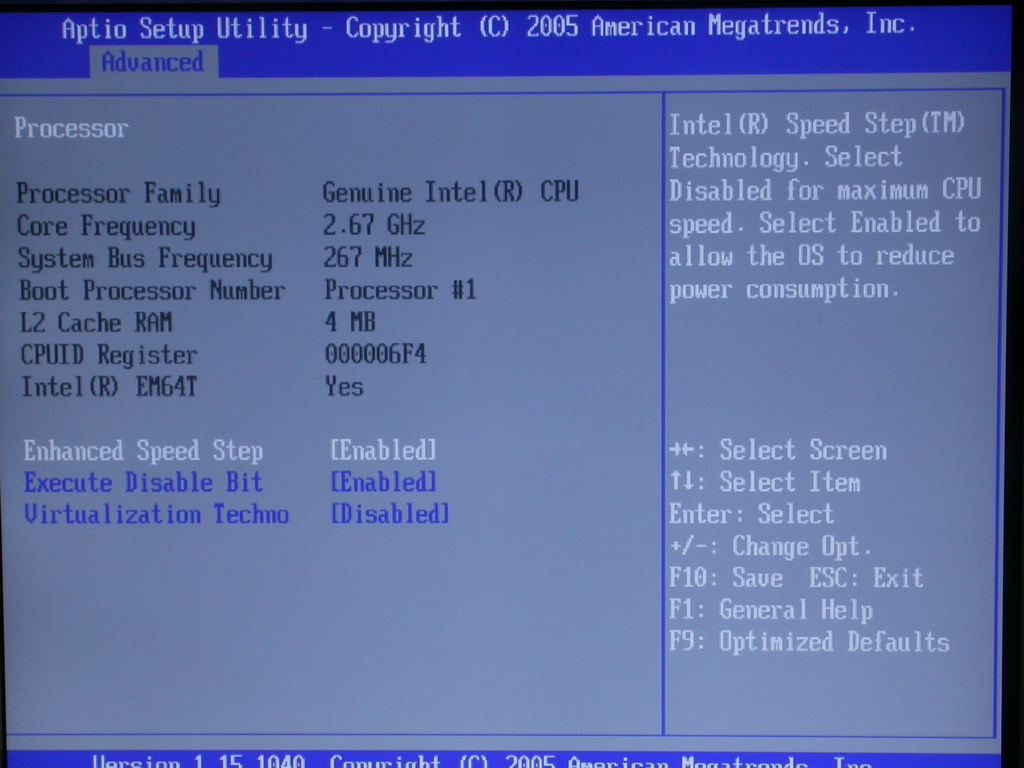Viewport: 1024px width, 768px height.
Task: Toggle Enhanced Speed Step Enabled value
Action: pos(383,451)
